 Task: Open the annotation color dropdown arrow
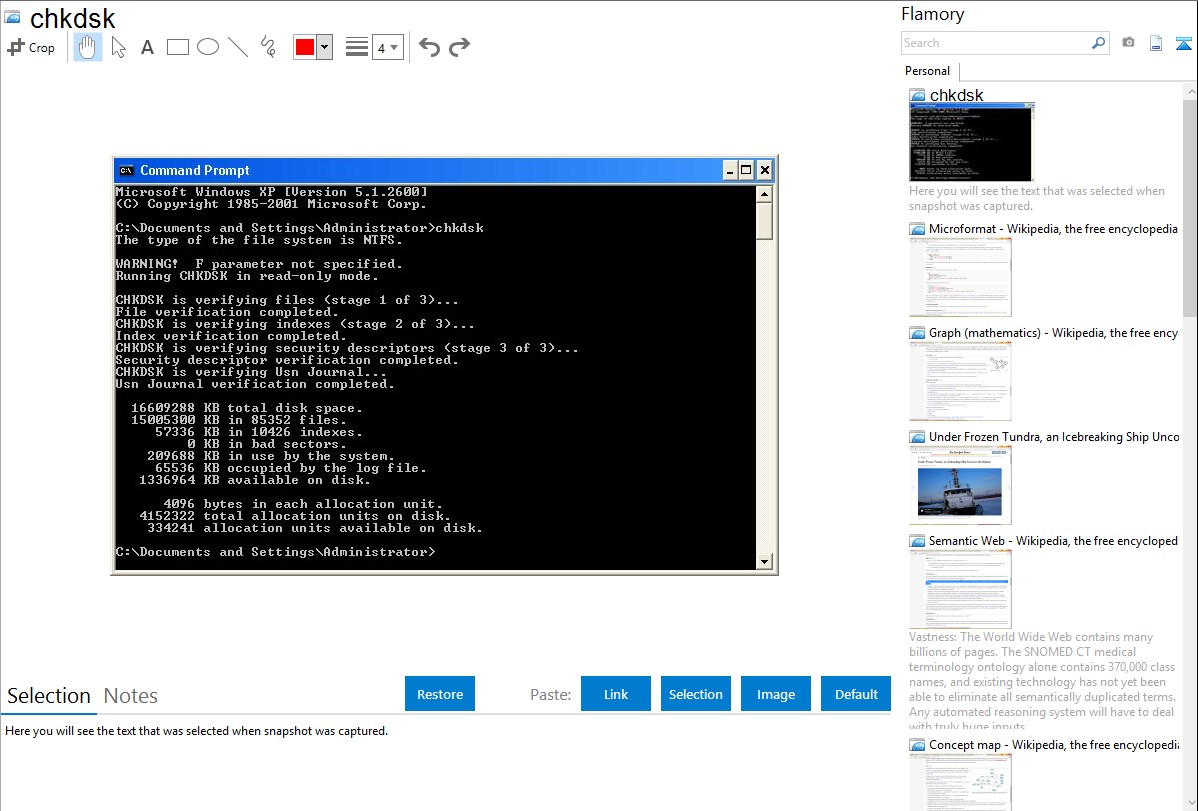[324, 47]
